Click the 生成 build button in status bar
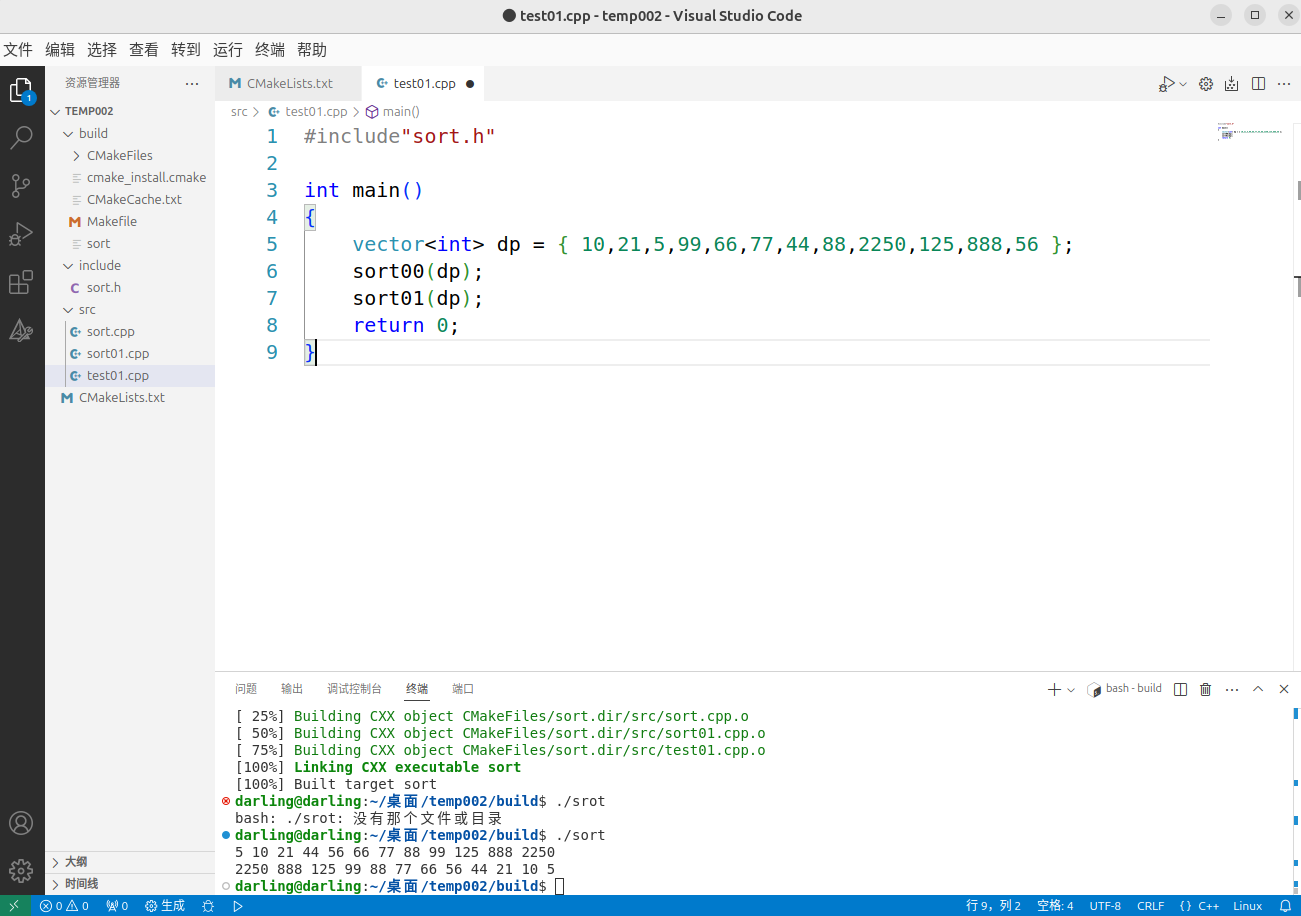The width and height of the screenshot is (1301, 916). click(165, 906)
